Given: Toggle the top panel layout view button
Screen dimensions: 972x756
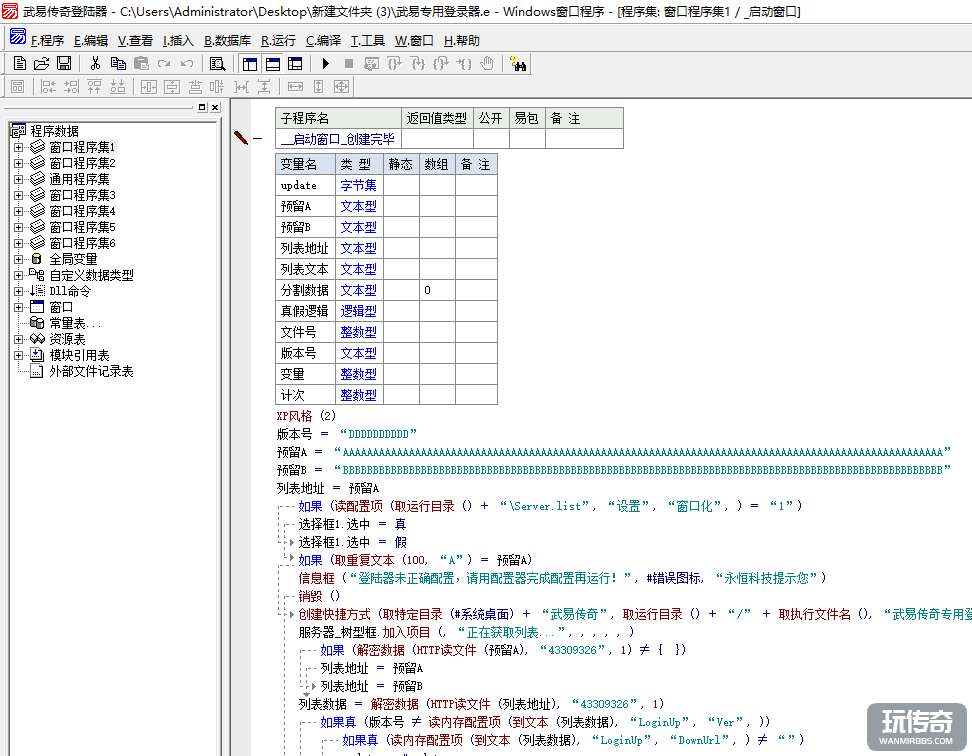Looking at the screenshot, I should (x=273, y=64).
